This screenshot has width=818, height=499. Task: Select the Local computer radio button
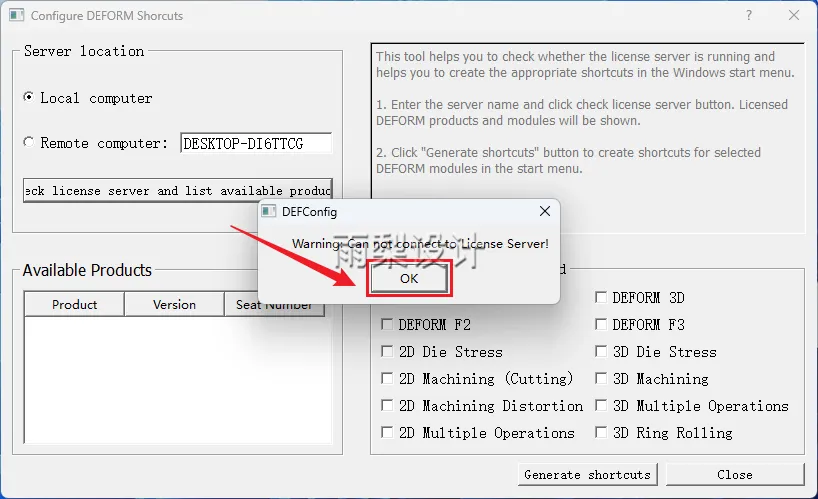point(29,97)
